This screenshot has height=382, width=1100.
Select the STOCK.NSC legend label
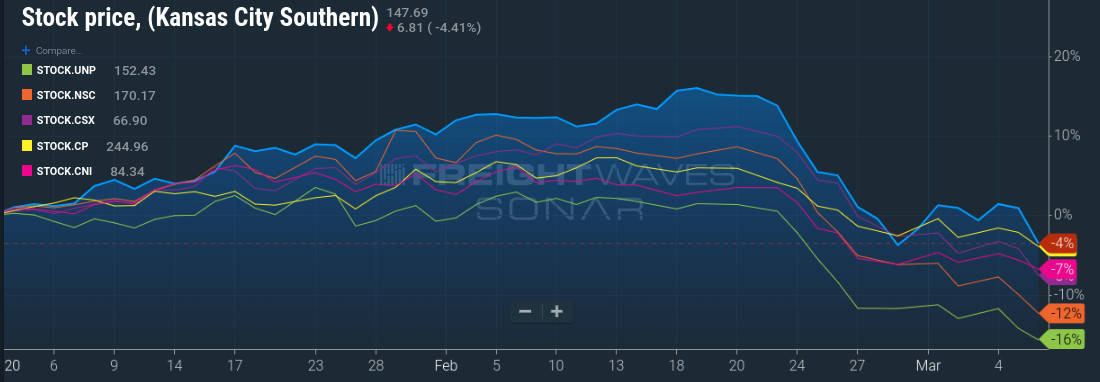coord(66,95)
